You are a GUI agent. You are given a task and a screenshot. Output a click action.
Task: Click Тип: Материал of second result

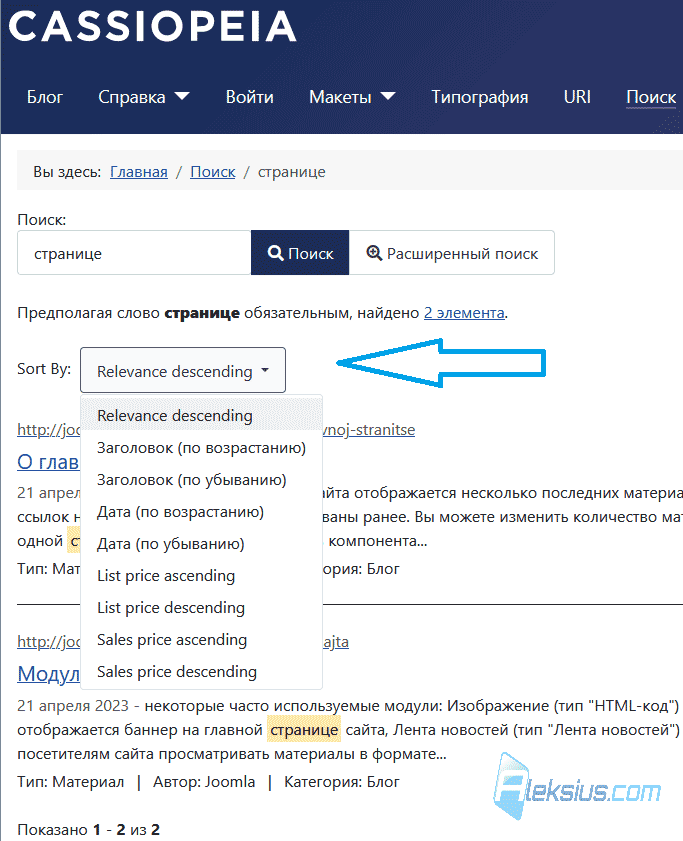tap(70, 782)
